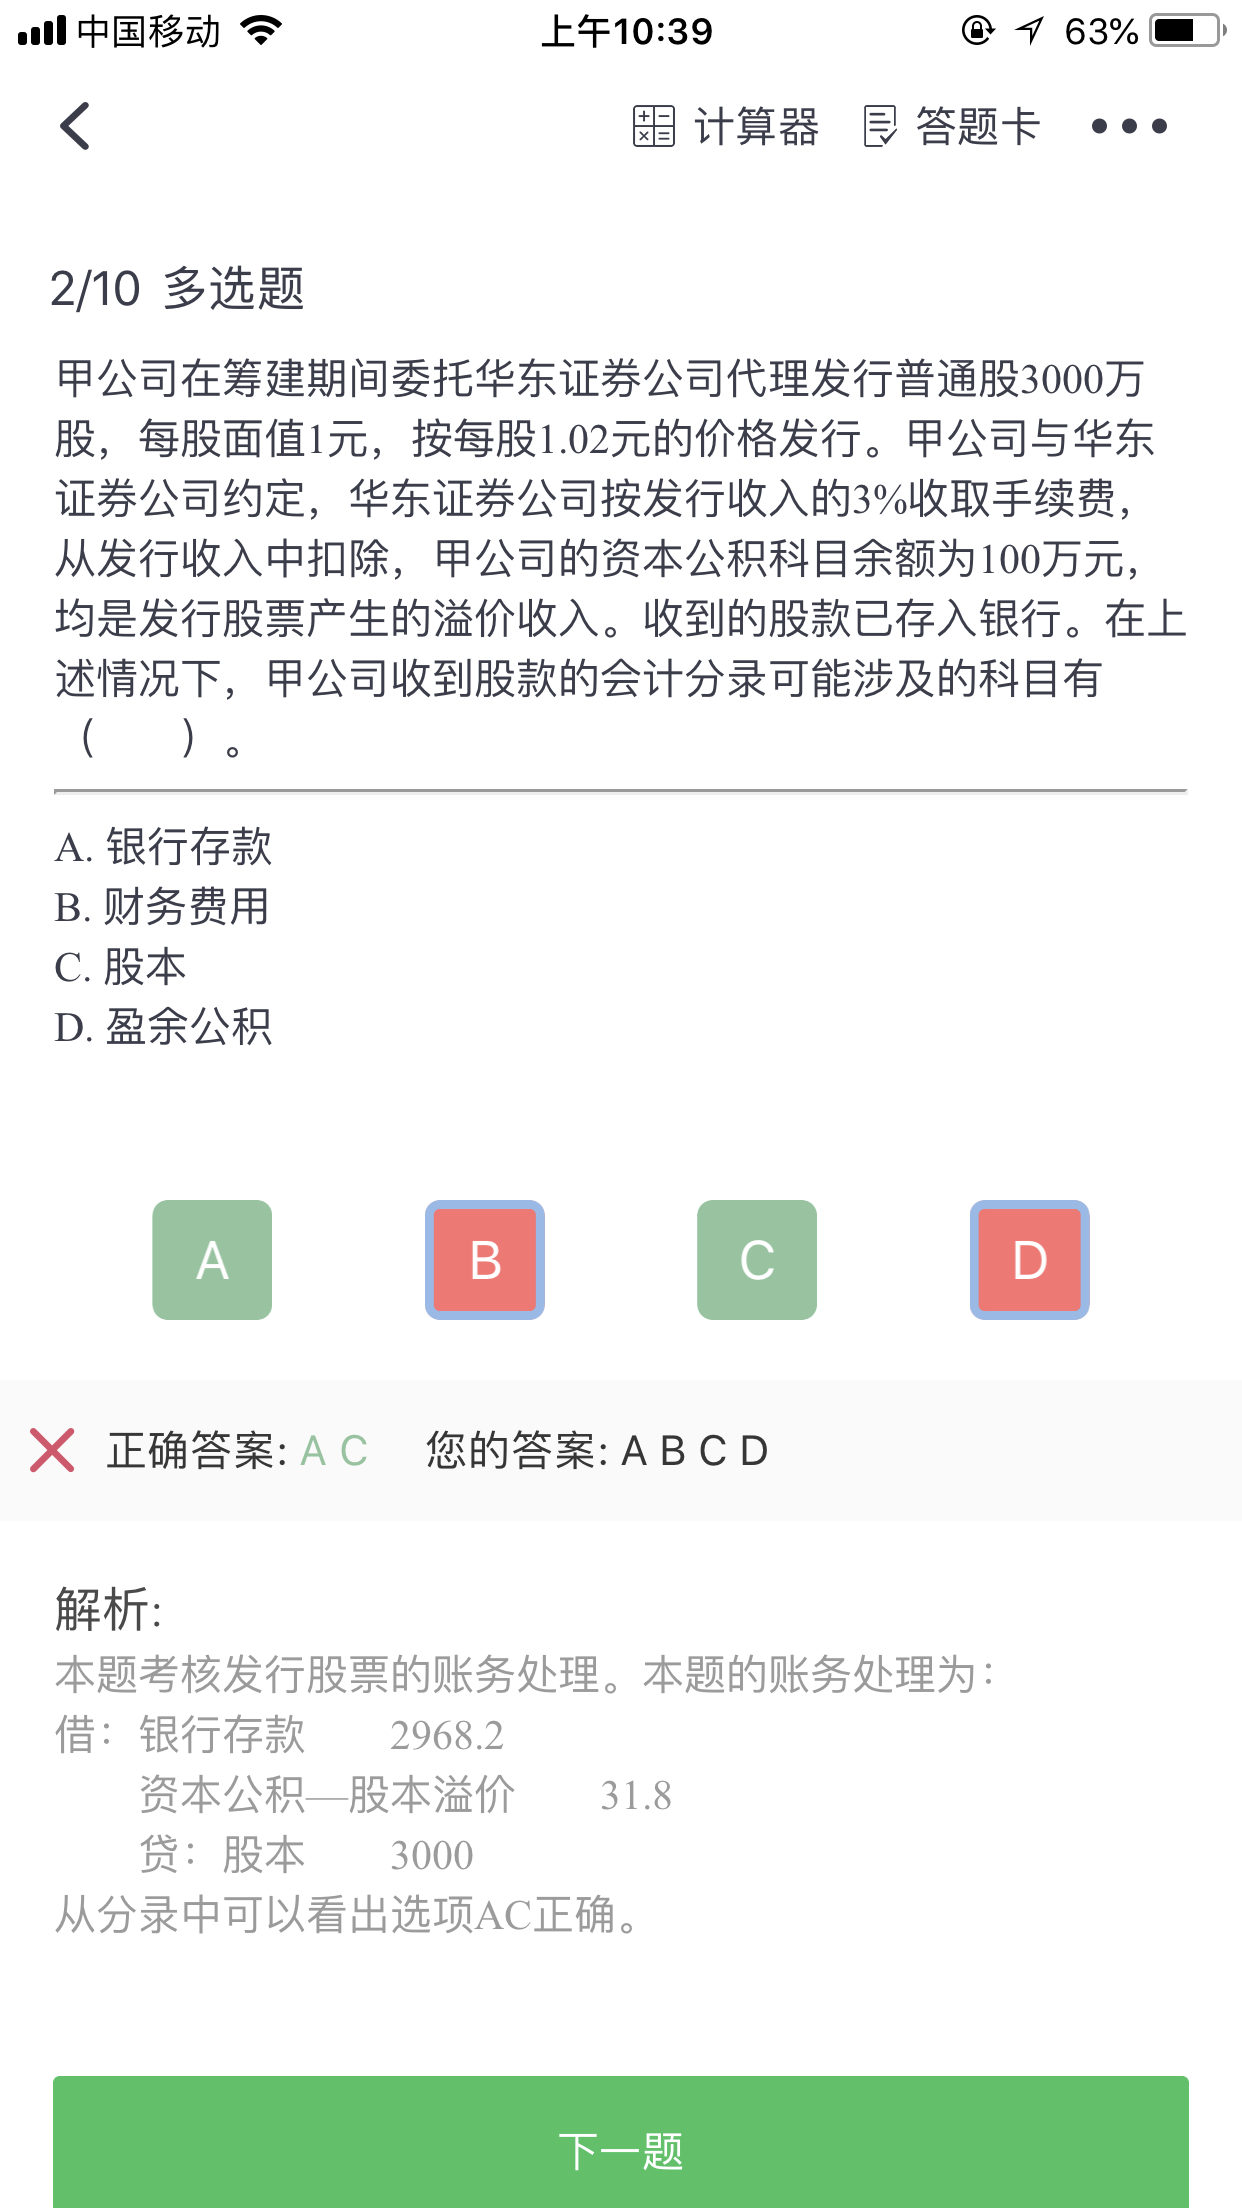Tap the red wrong-answer X icon
This screenshot has width=1242, height=2208.
tap(52, 1450)
